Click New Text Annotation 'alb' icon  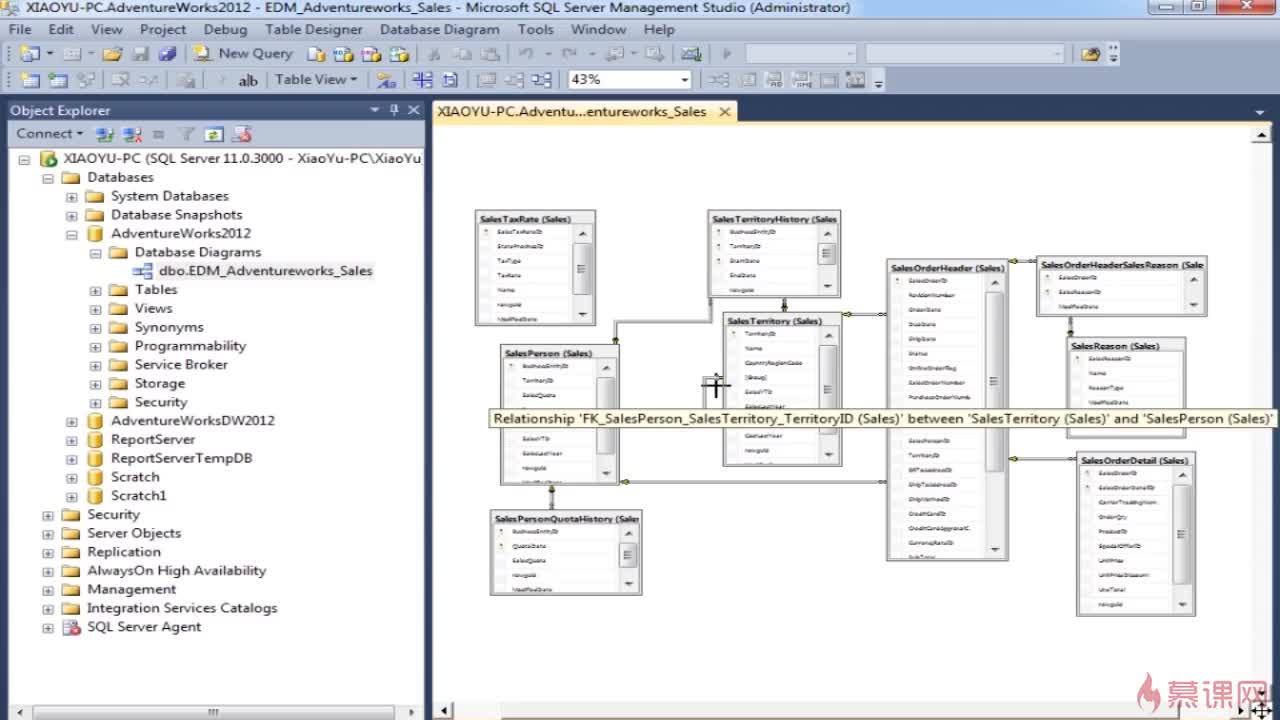pyautogui.click(x=247, y=80)
